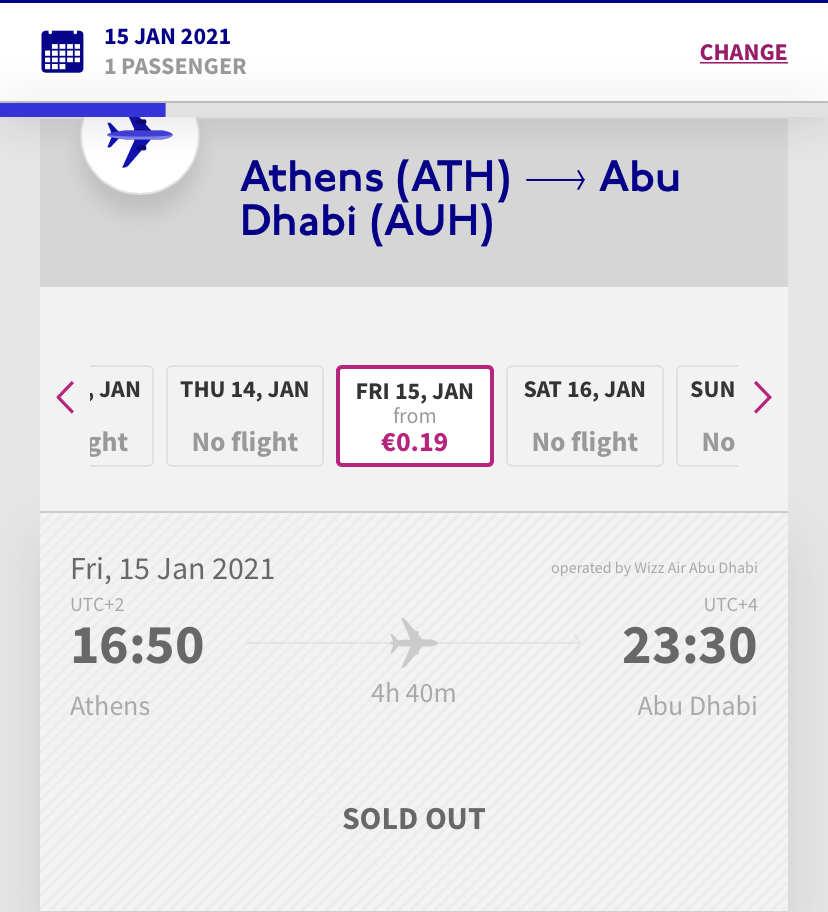Show later dates with right chevron
828x912 pixels.
click(762, 398)
